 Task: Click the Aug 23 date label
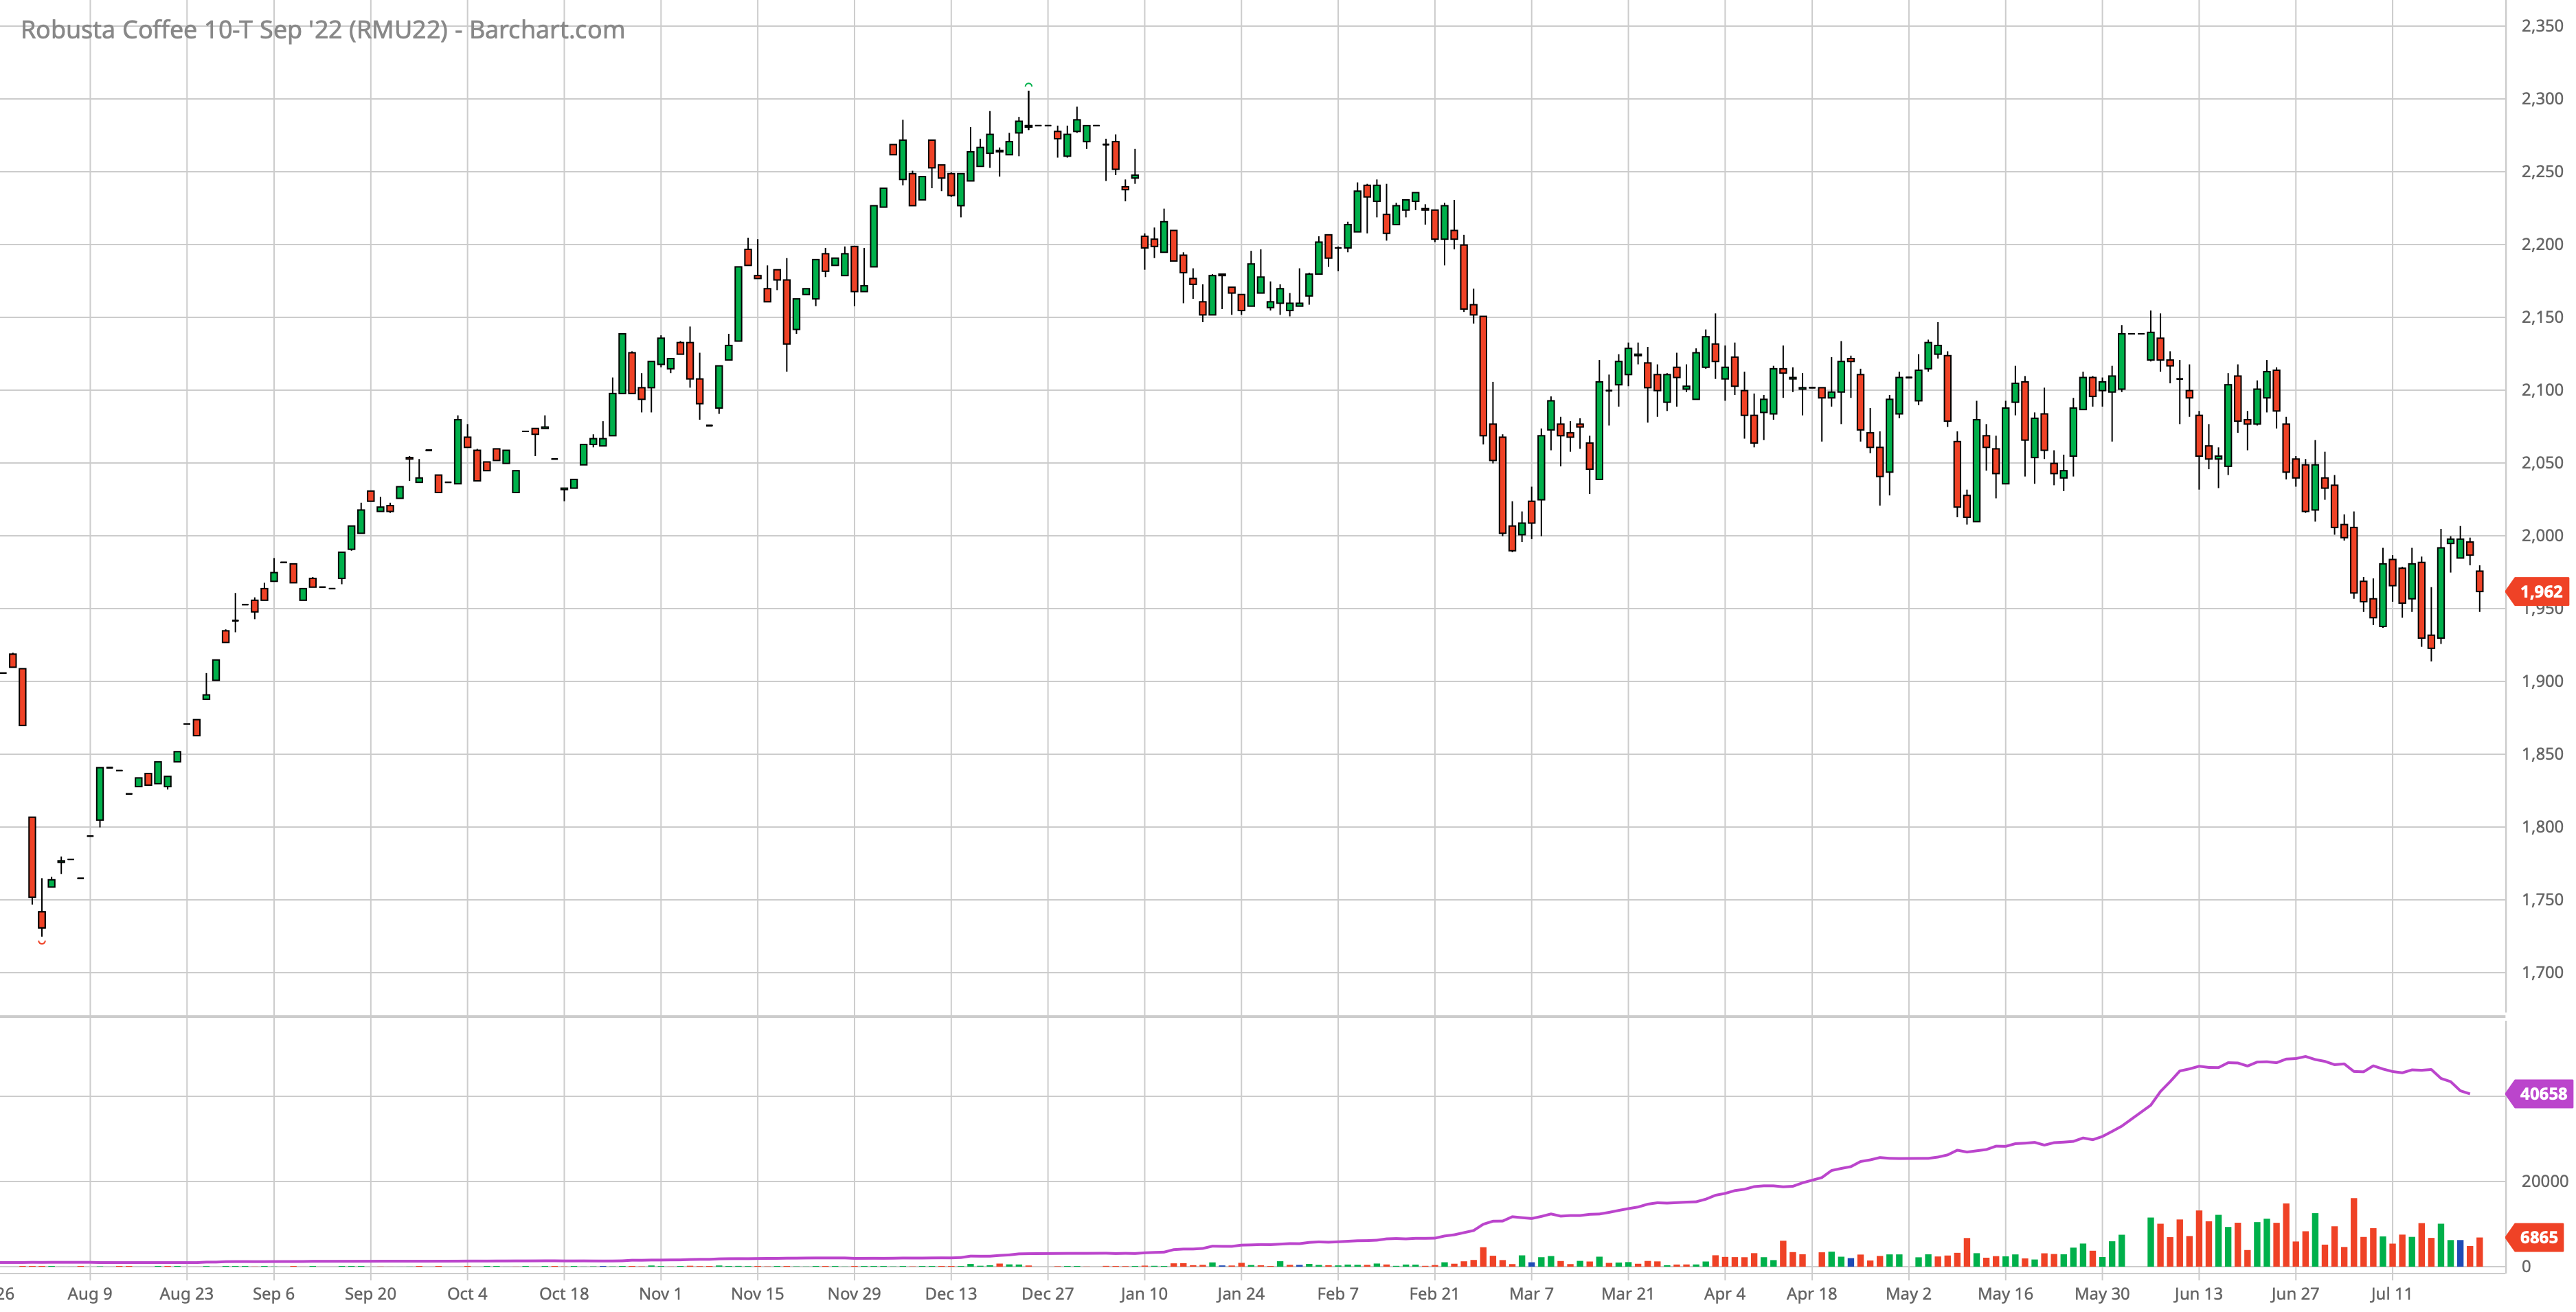coord(187,1294)
